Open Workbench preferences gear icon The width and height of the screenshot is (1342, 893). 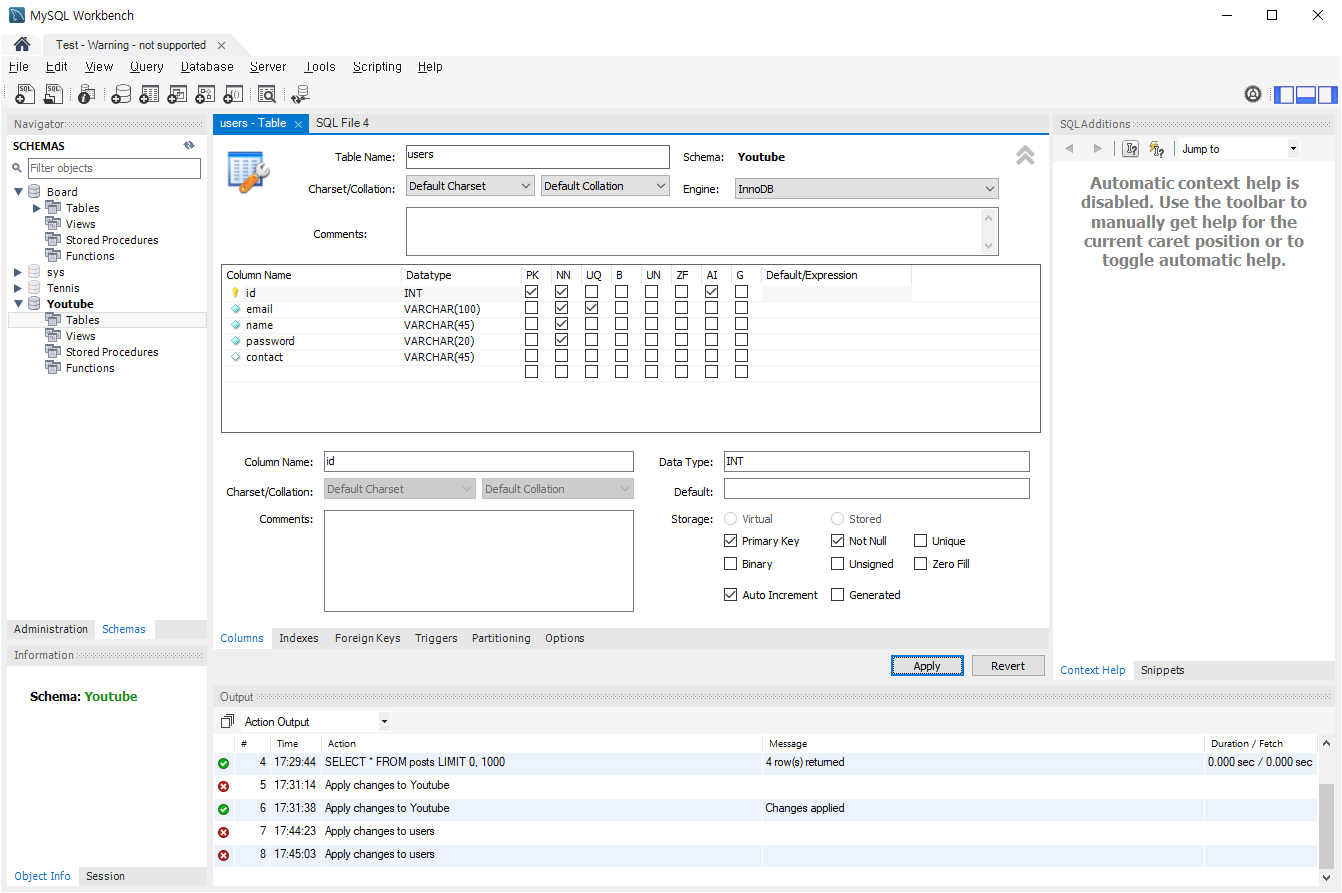(x=1253, y=94)
